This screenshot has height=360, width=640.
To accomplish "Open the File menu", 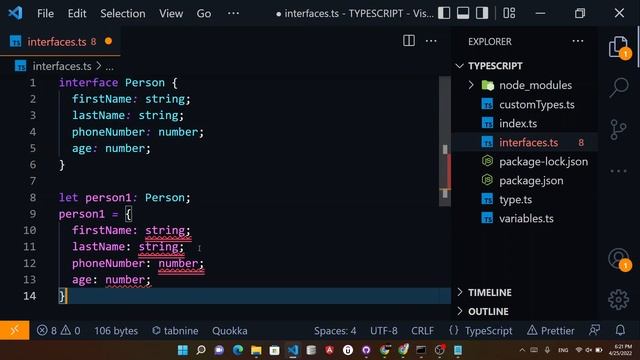I will 45,13.
